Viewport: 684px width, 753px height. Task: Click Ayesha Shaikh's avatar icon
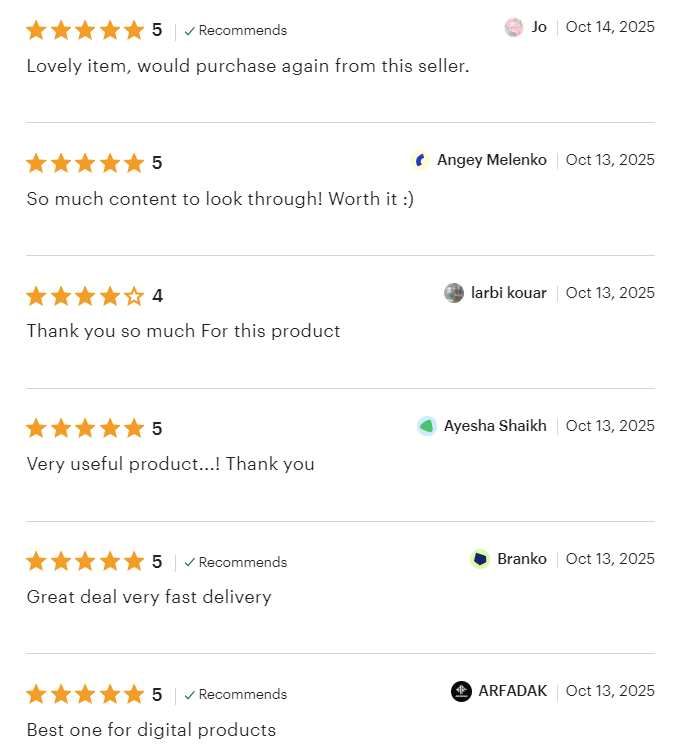(x=427, y=426)
